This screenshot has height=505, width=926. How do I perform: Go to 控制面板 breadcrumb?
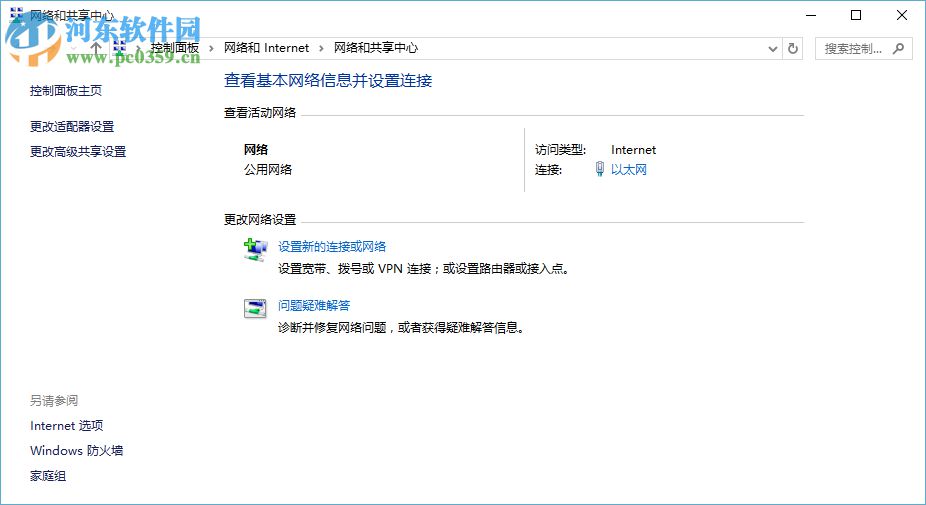[x=175, y=48]
